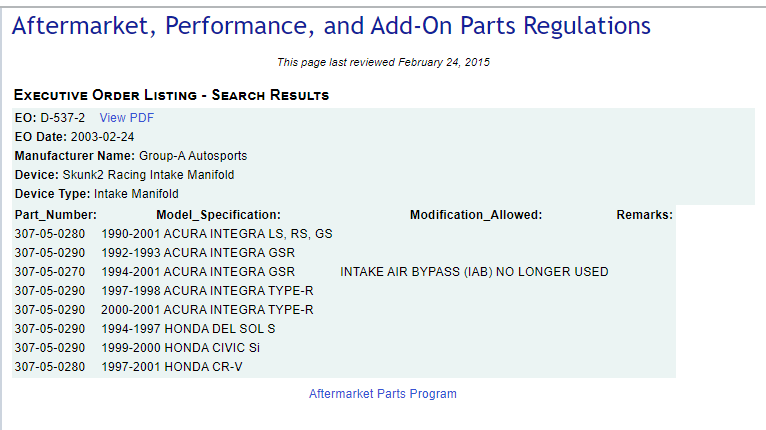
Task: Click the Part_Number column header
Action: (x=56, y=214)
